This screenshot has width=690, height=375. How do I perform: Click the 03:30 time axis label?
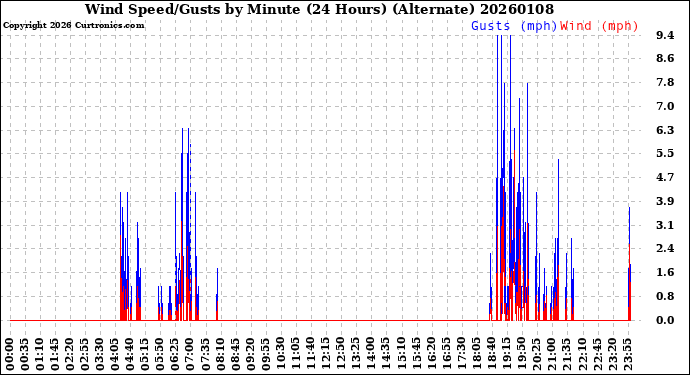tap(100, 355)
